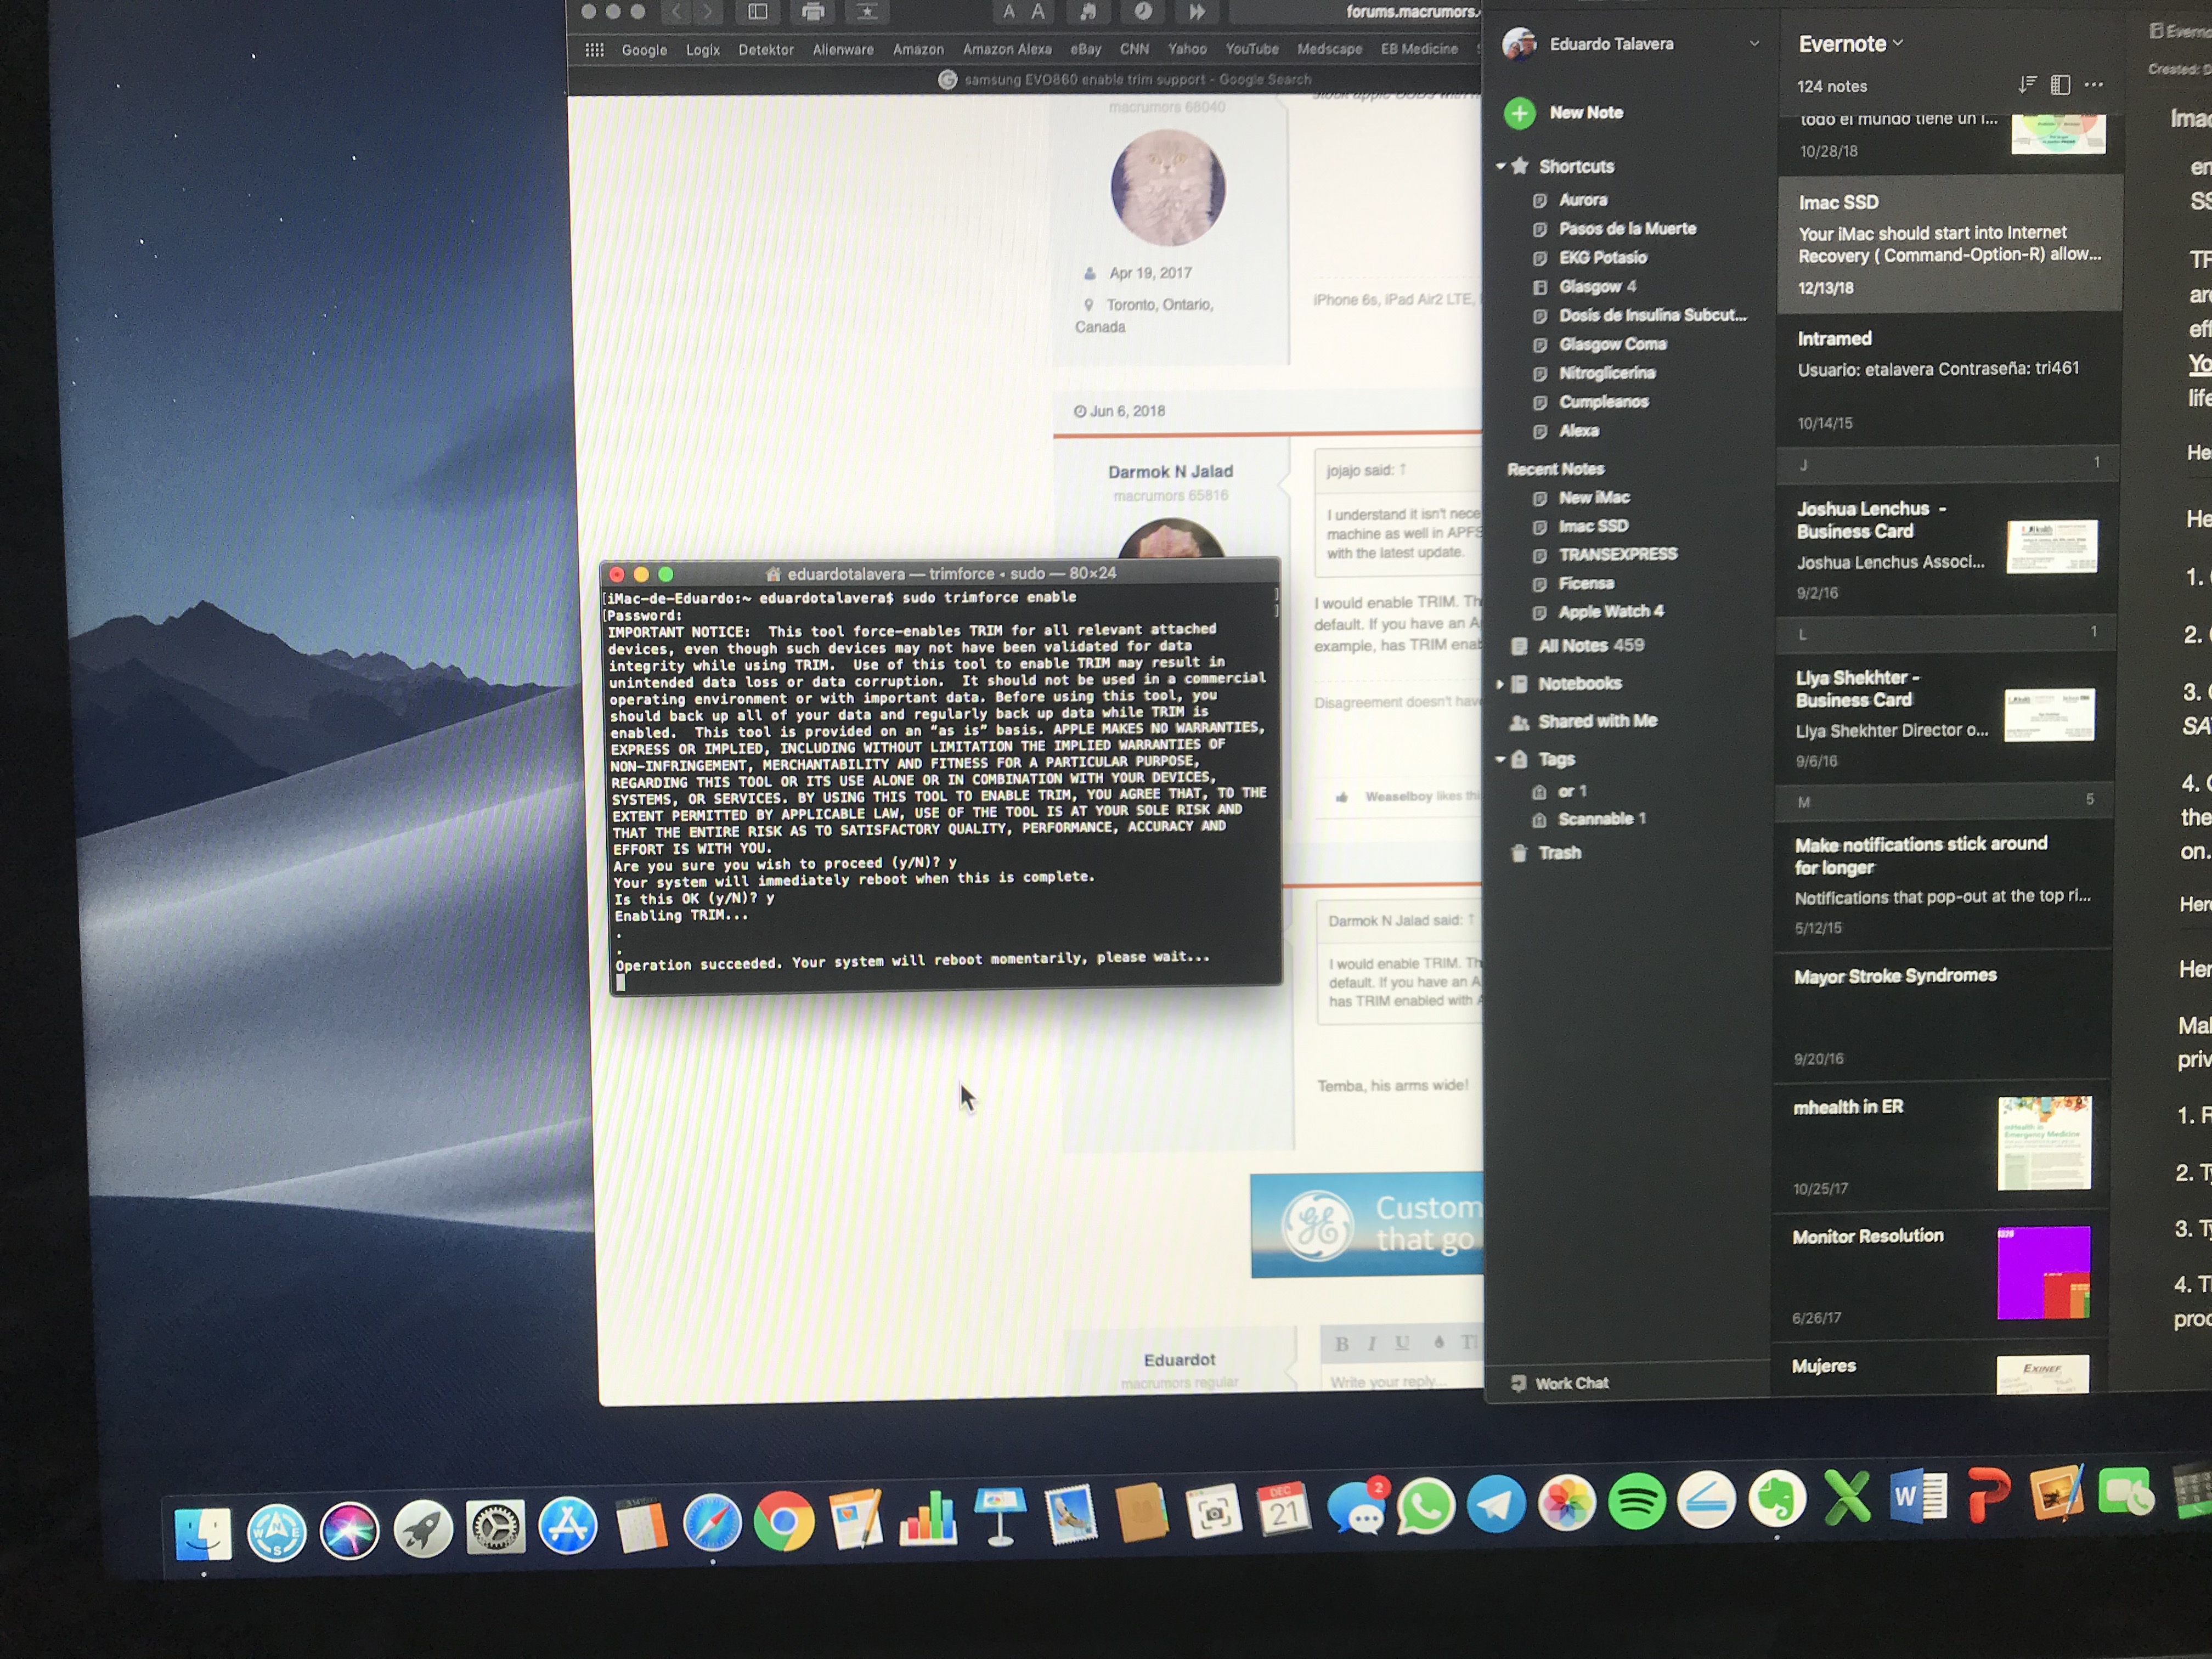Image resolution: width=2212 pixels, height=1659 pixels.
Task: Collapse the Shortcuts section triangle
Action: click(x=1500, y=166)
